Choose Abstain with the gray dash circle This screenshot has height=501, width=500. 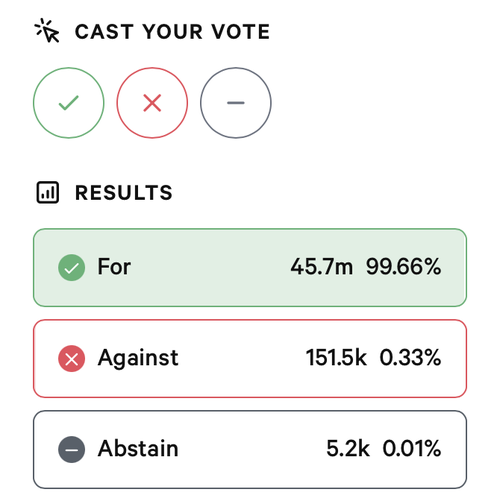(x=236, y=103)
